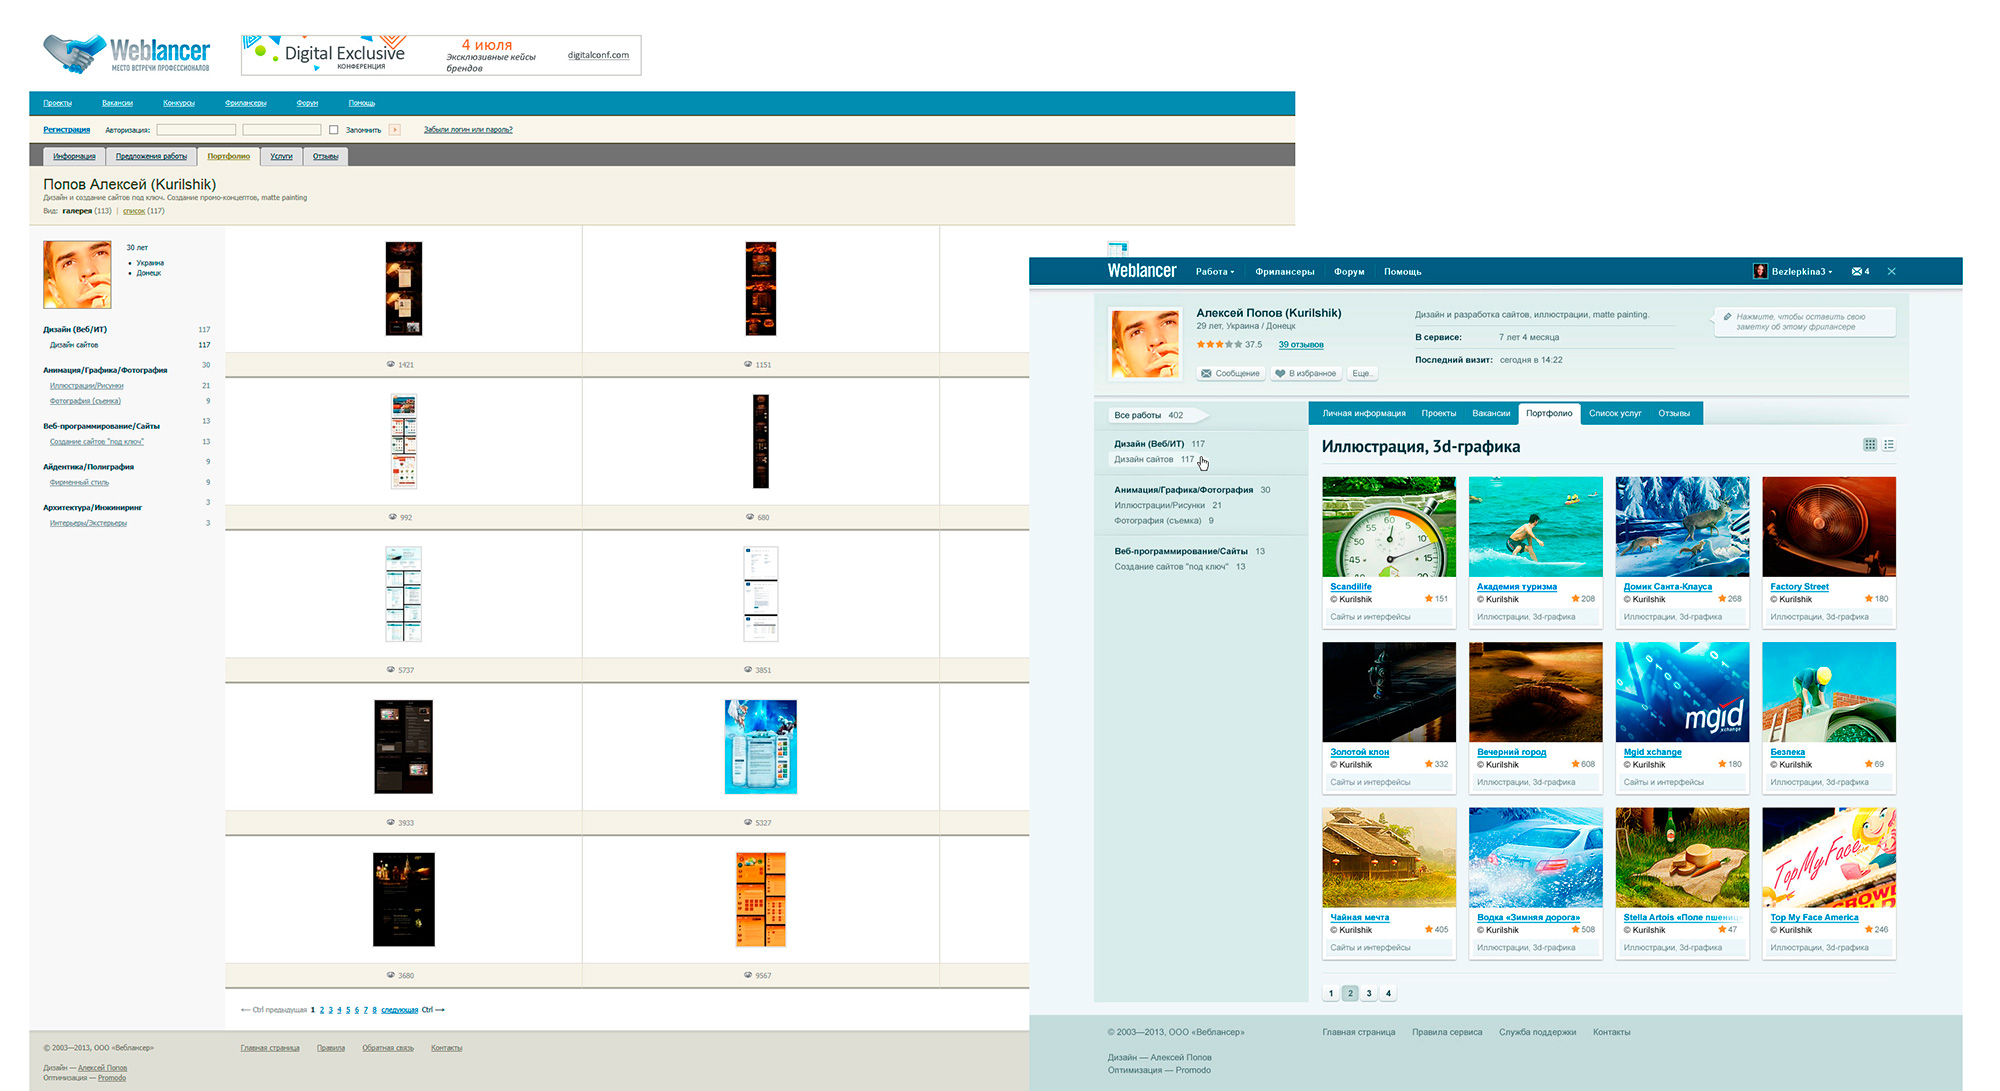Open Форум in new design header
The height and width of the screenshot is (1091, 2000).
pyautogui.click(x=1349, y=271)
